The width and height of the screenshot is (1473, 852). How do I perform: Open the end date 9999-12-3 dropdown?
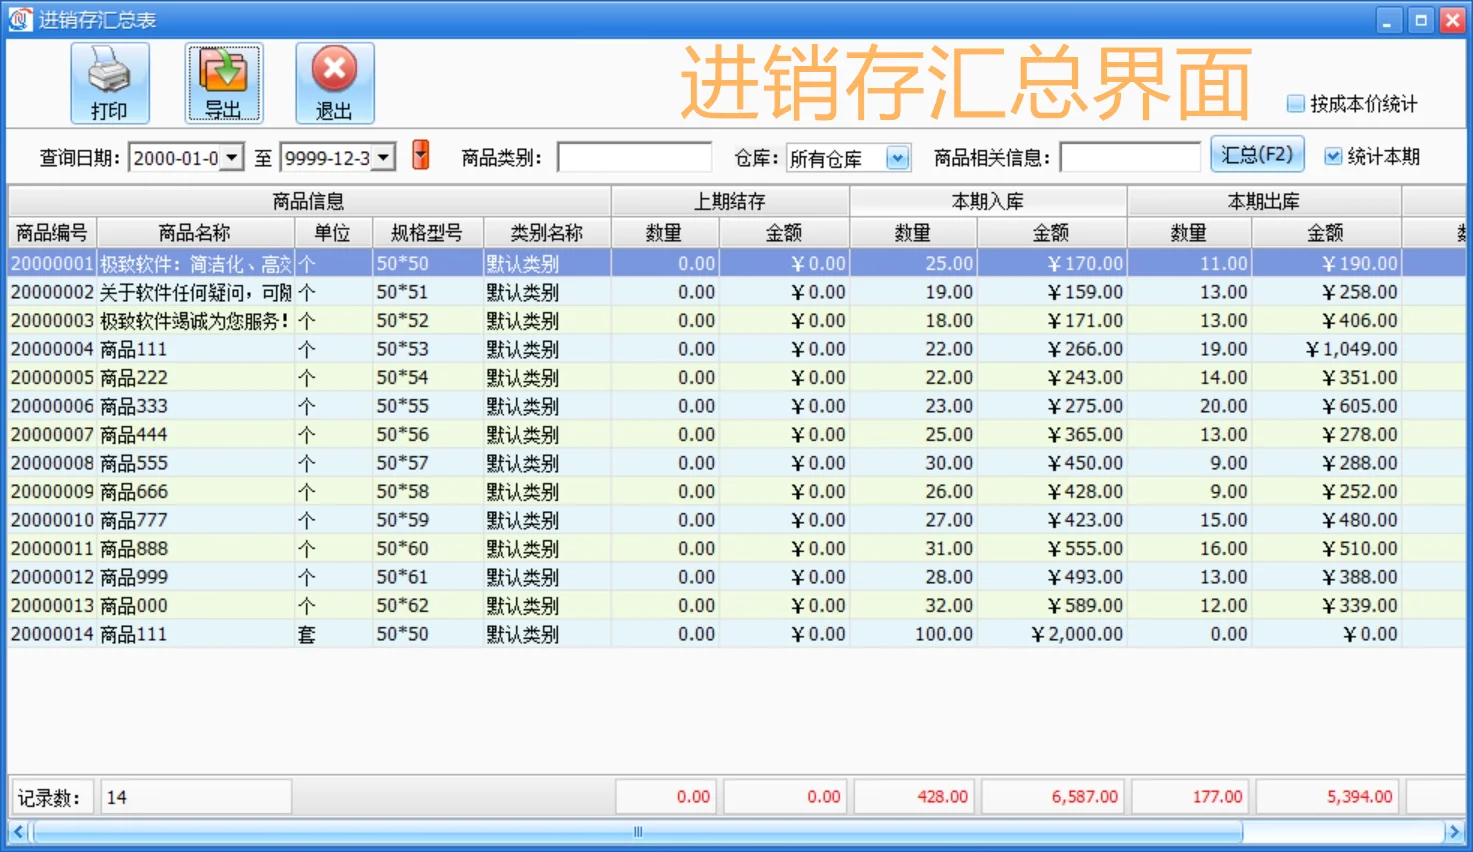click(x=384, y=156)
